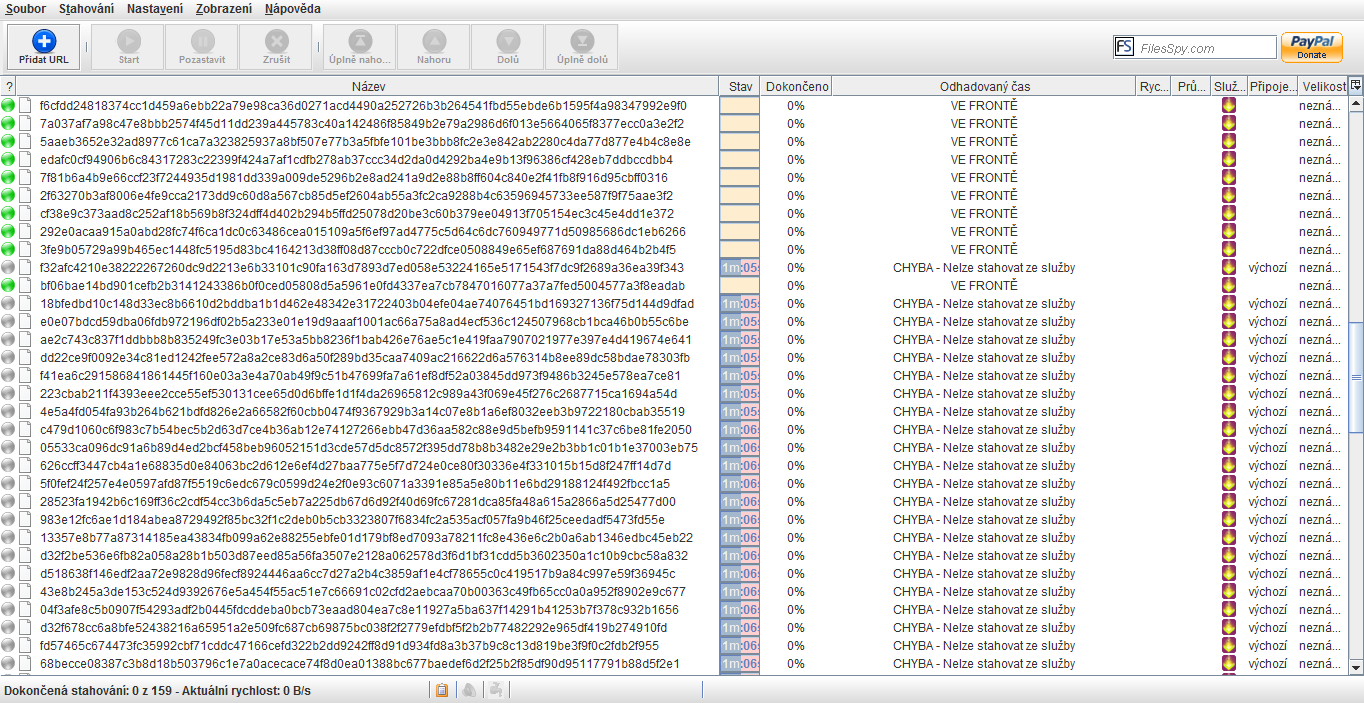1364x703 pixels.
Task: Sort by Odhadovaný čas column header
Action: (x=984, y=87)
